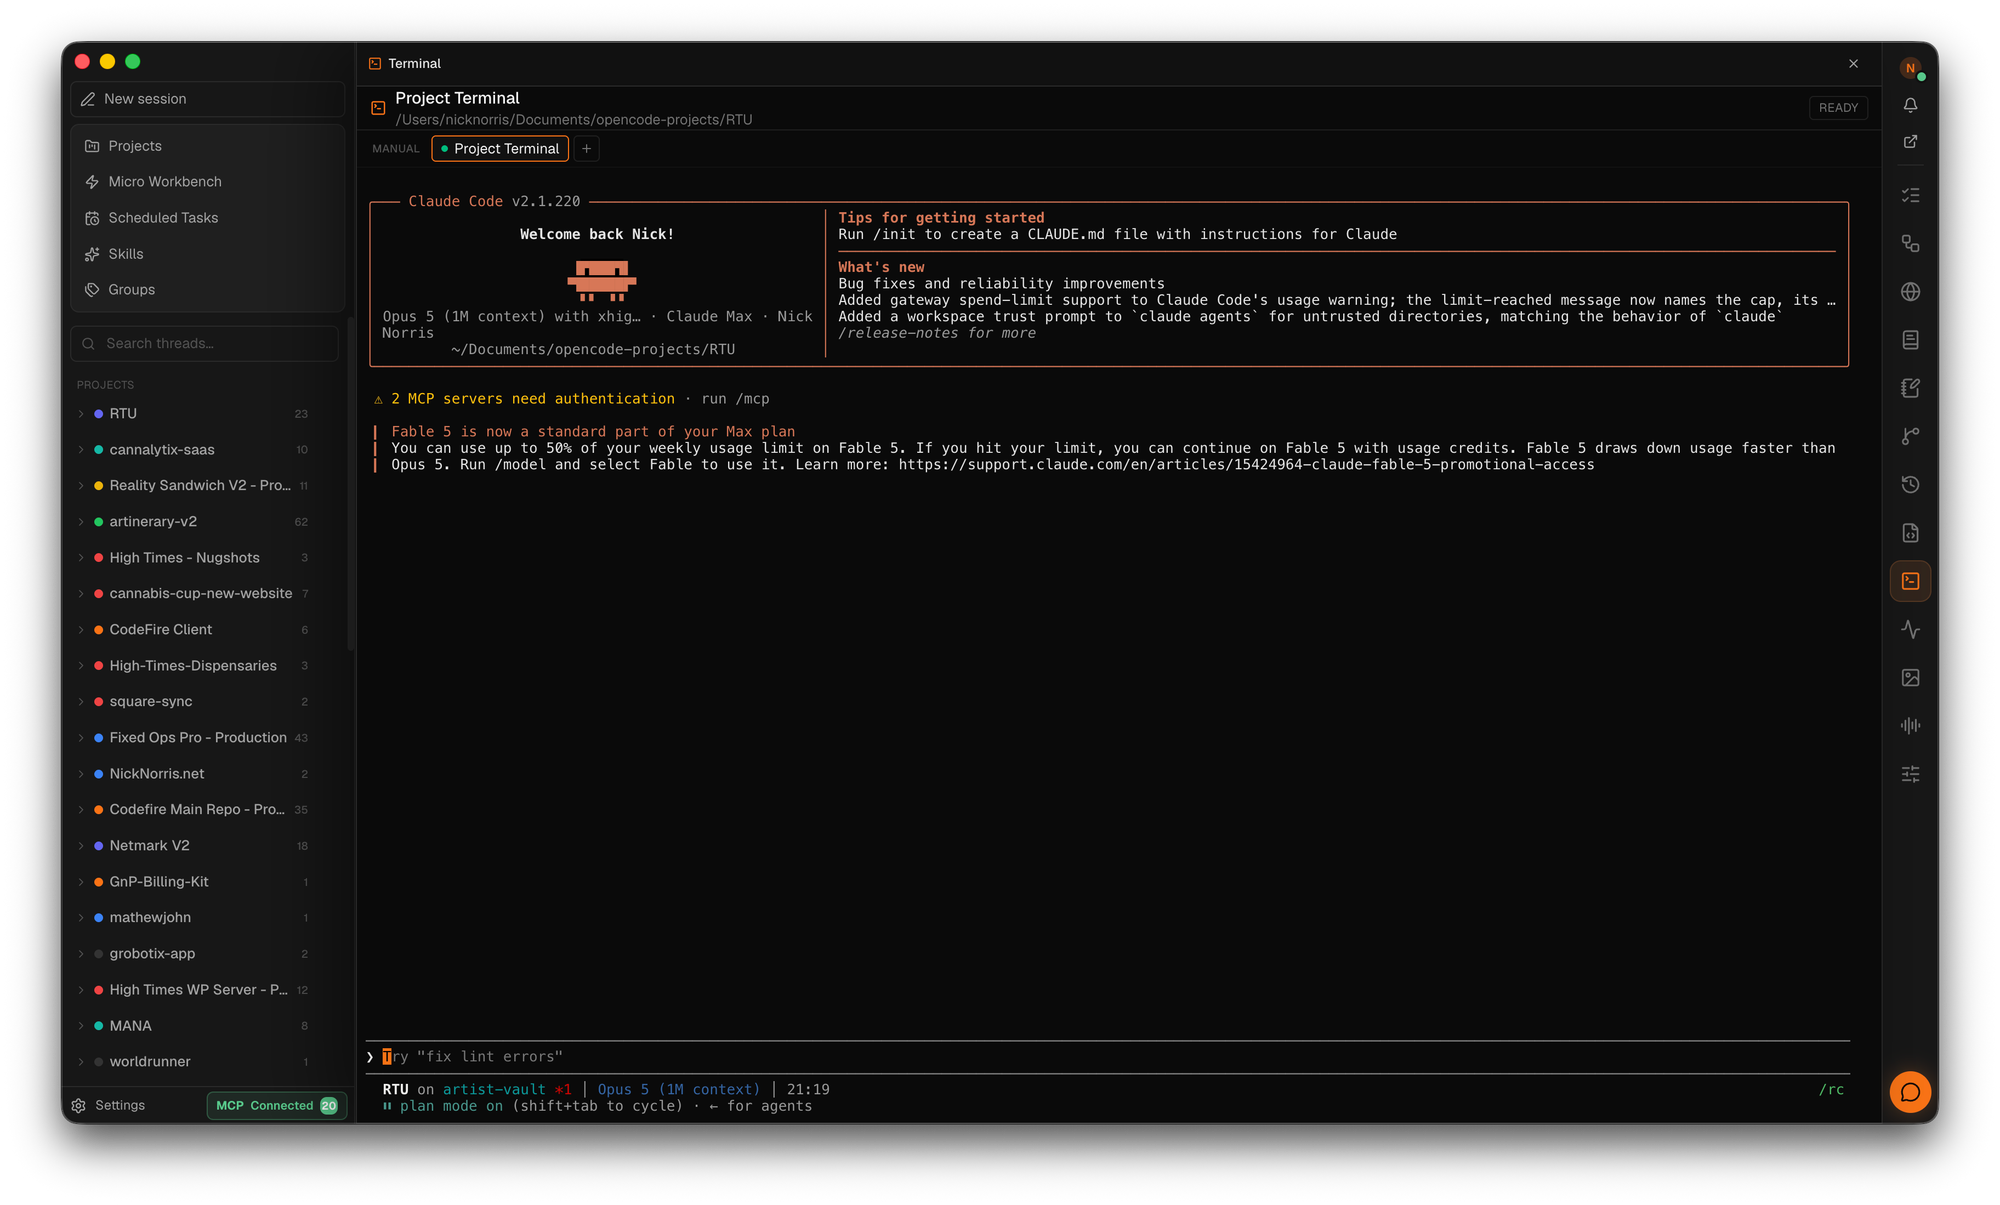Open the document notes icon
Screen dimensions: 2000x1205
(1910, 340)
